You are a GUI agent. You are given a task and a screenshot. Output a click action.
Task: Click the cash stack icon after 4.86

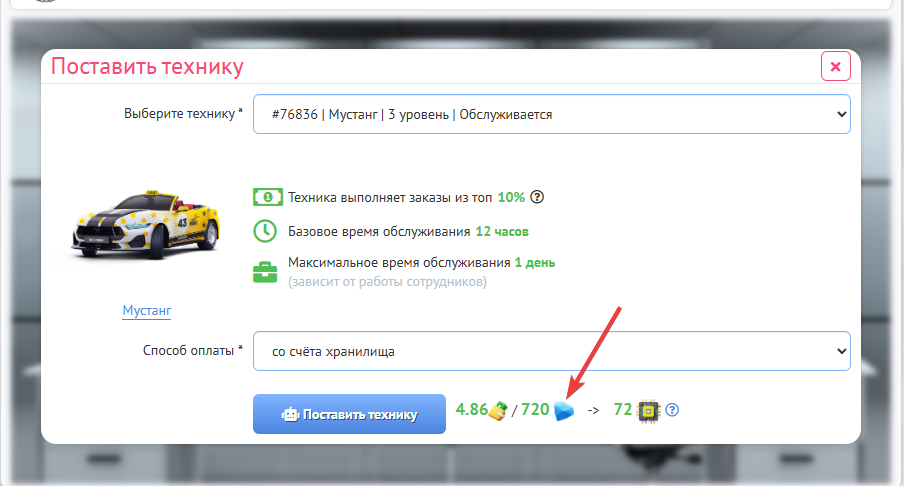coord(498,410)
